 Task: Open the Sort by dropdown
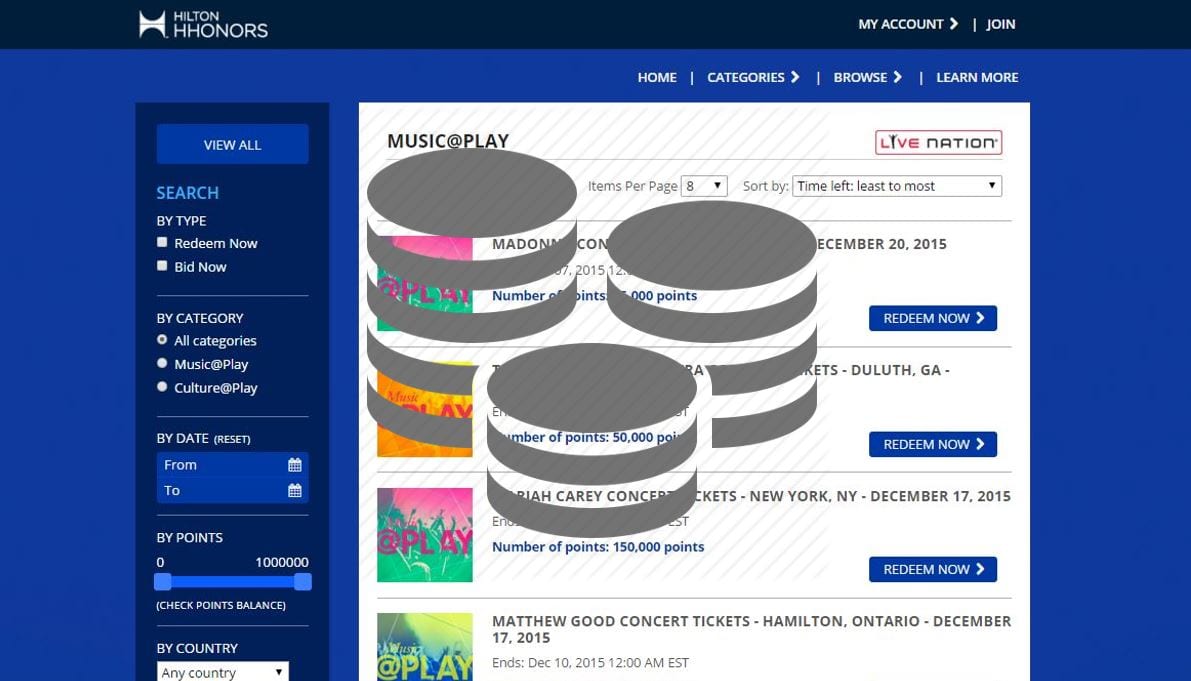click(897, 186)
